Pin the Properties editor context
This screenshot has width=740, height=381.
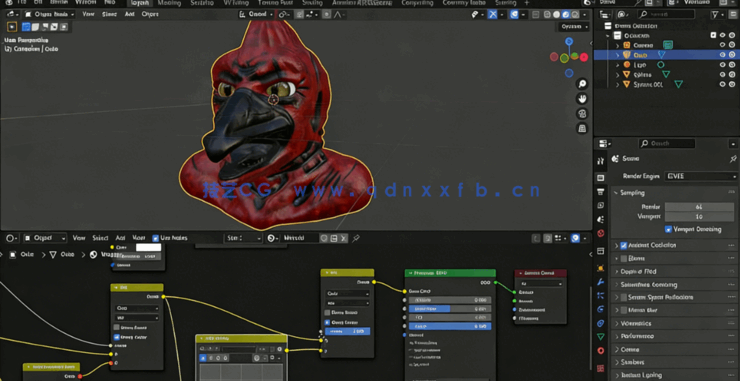coord(733,159)
